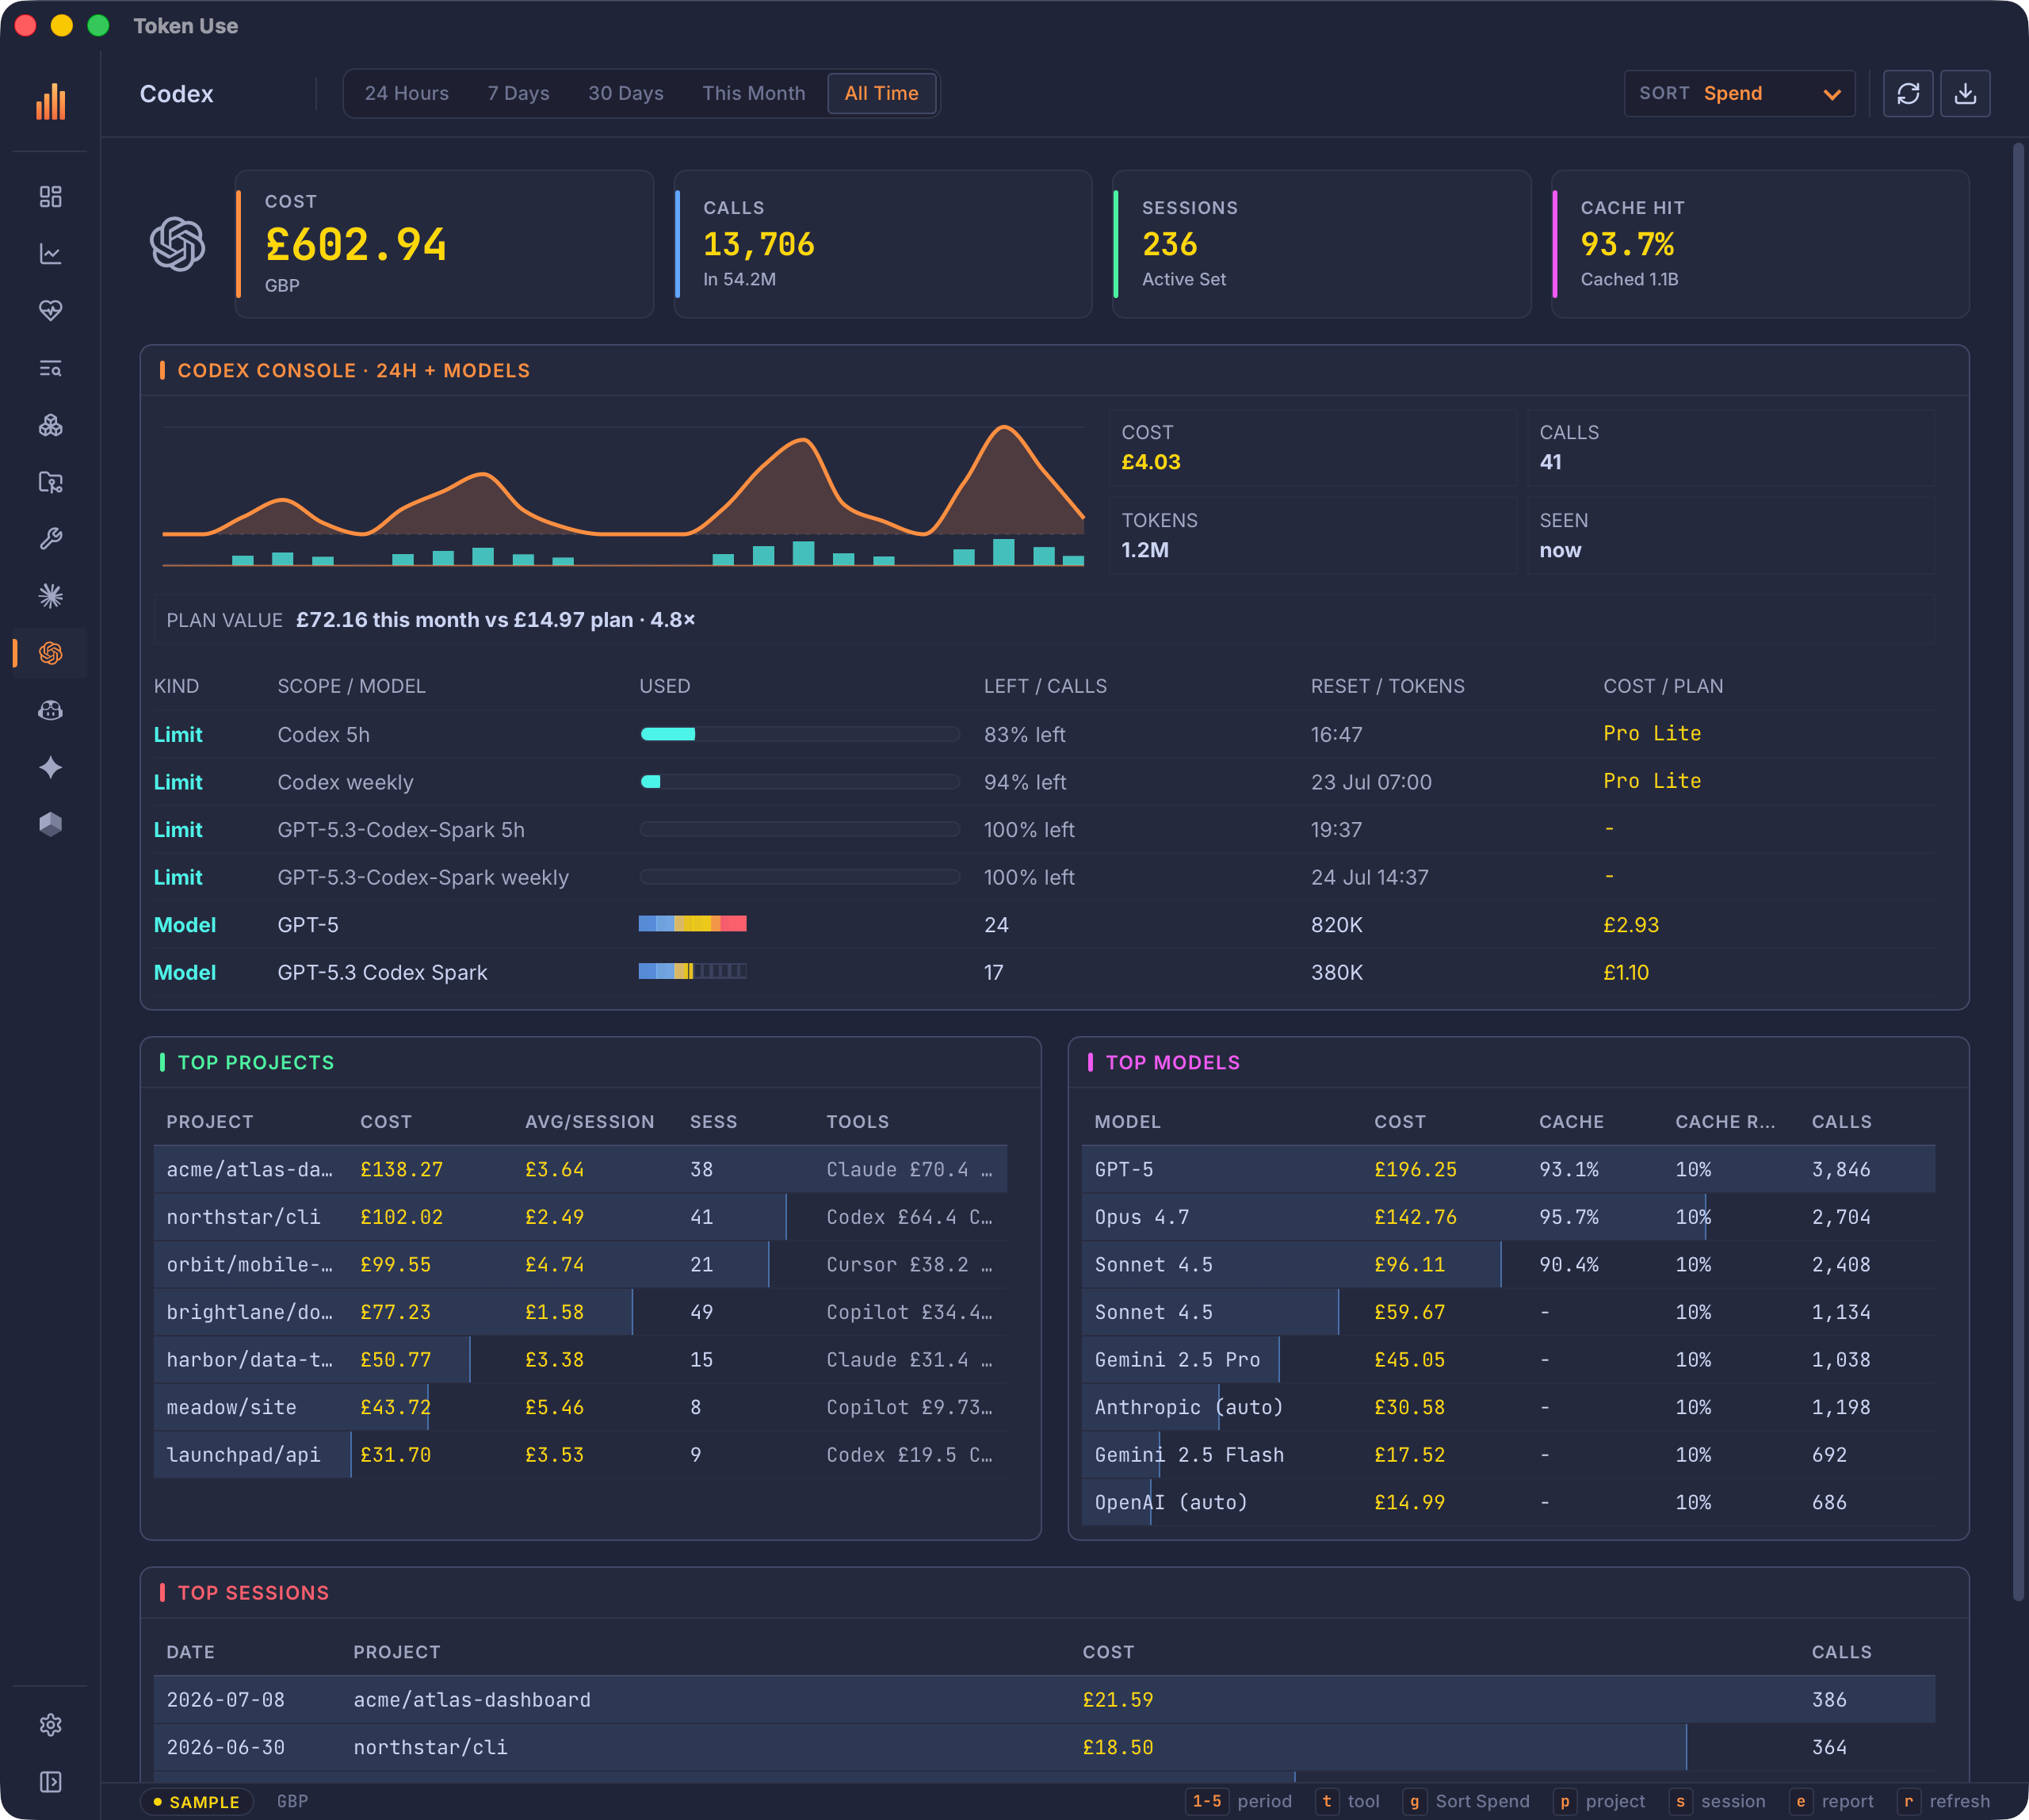Select the meadow/site project row
The width and height of the screenshot is (2029, 1820).
580,1407
